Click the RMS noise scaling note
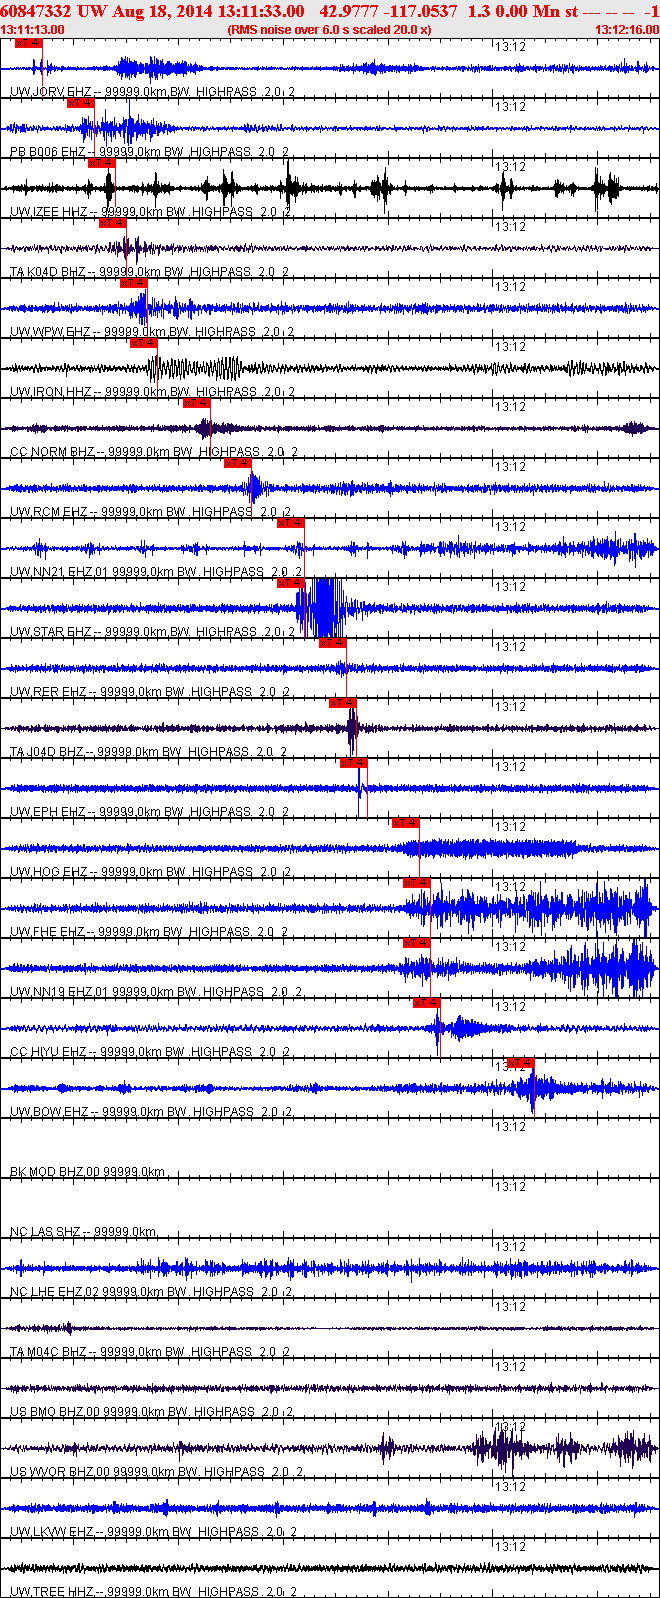 (x=330, y=30)
